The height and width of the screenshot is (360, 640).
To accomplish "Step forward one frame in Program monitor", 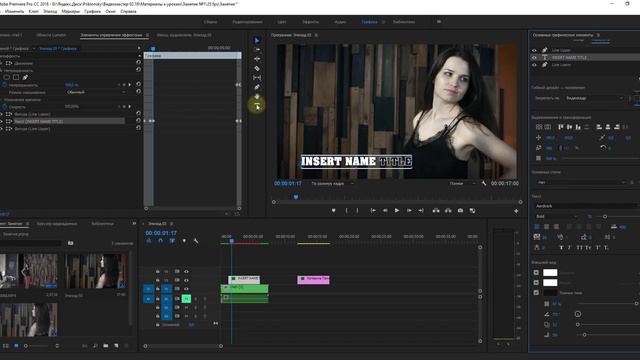I will [x=409, y=211].
